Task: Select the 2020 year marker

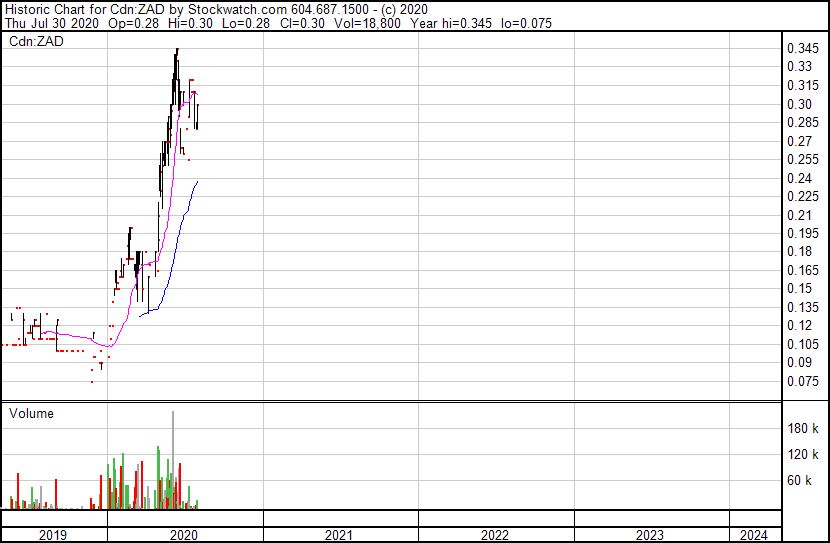Action: pos(185,535)
